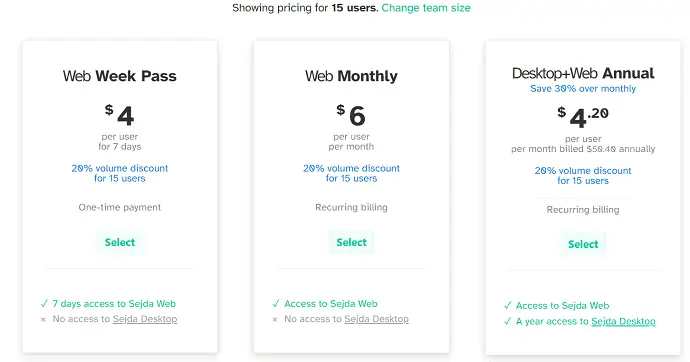Open Sejda Desktop link in Annual card

click(x=623, y=322)
